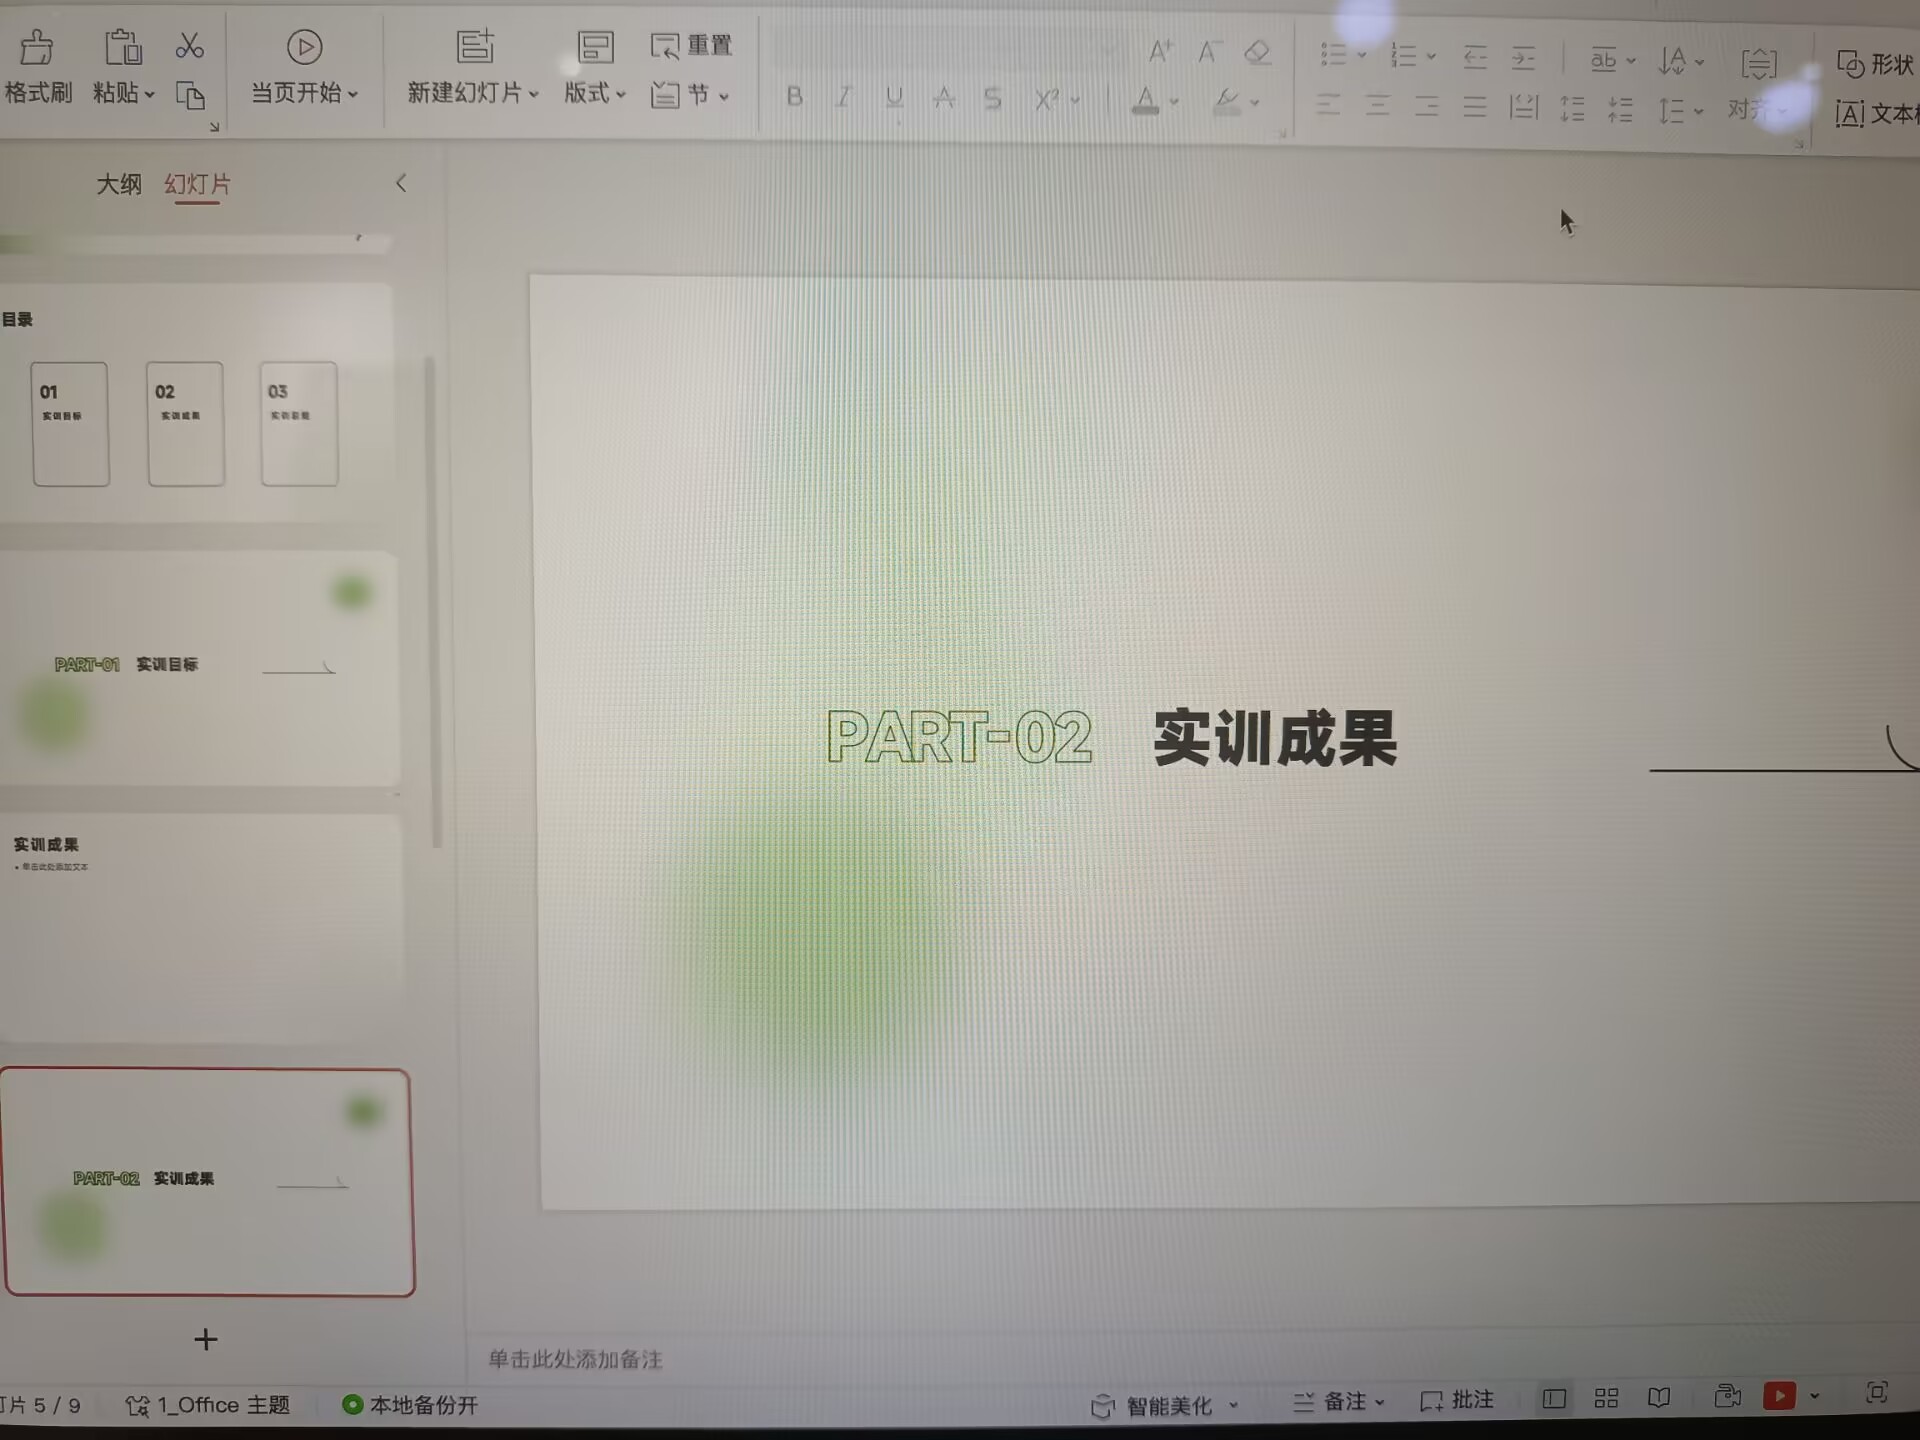Click the font color A swatch
The width and height of the screenshot is (1920, 1440).
click(1146, 100)
